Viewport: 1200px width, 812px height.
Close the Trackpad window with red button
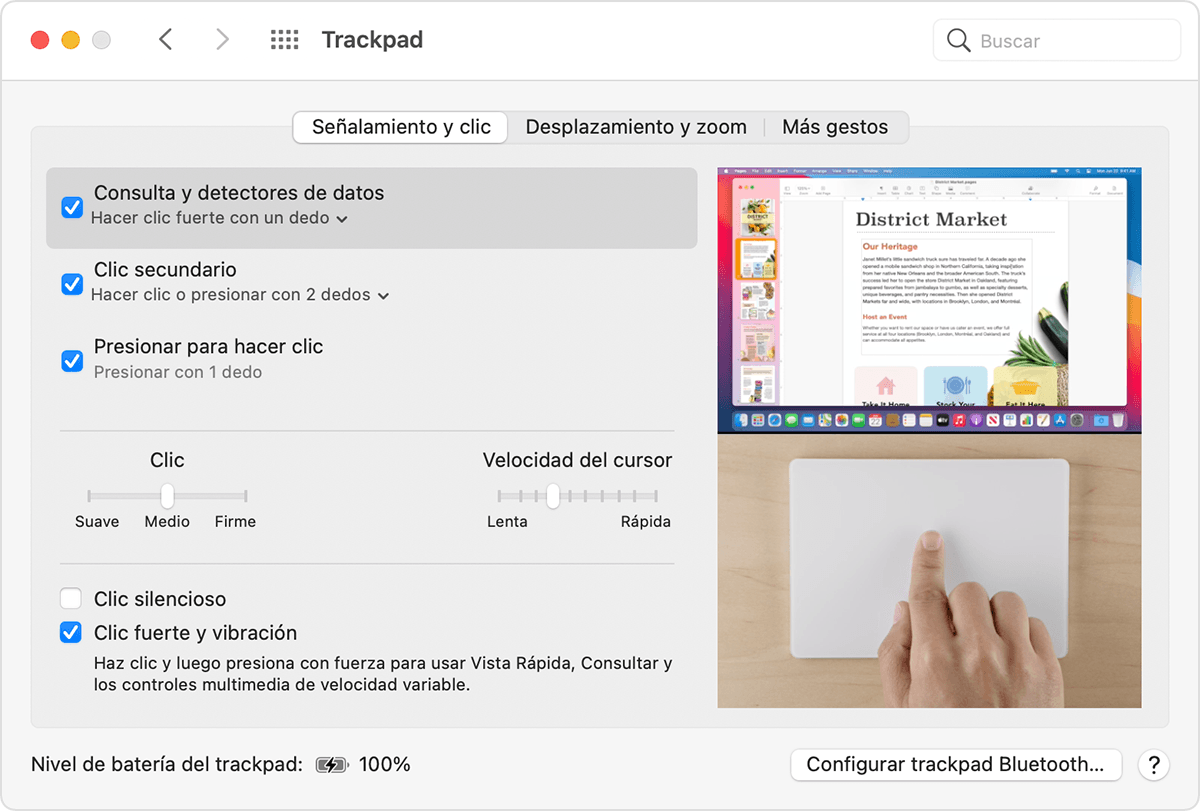40,40
